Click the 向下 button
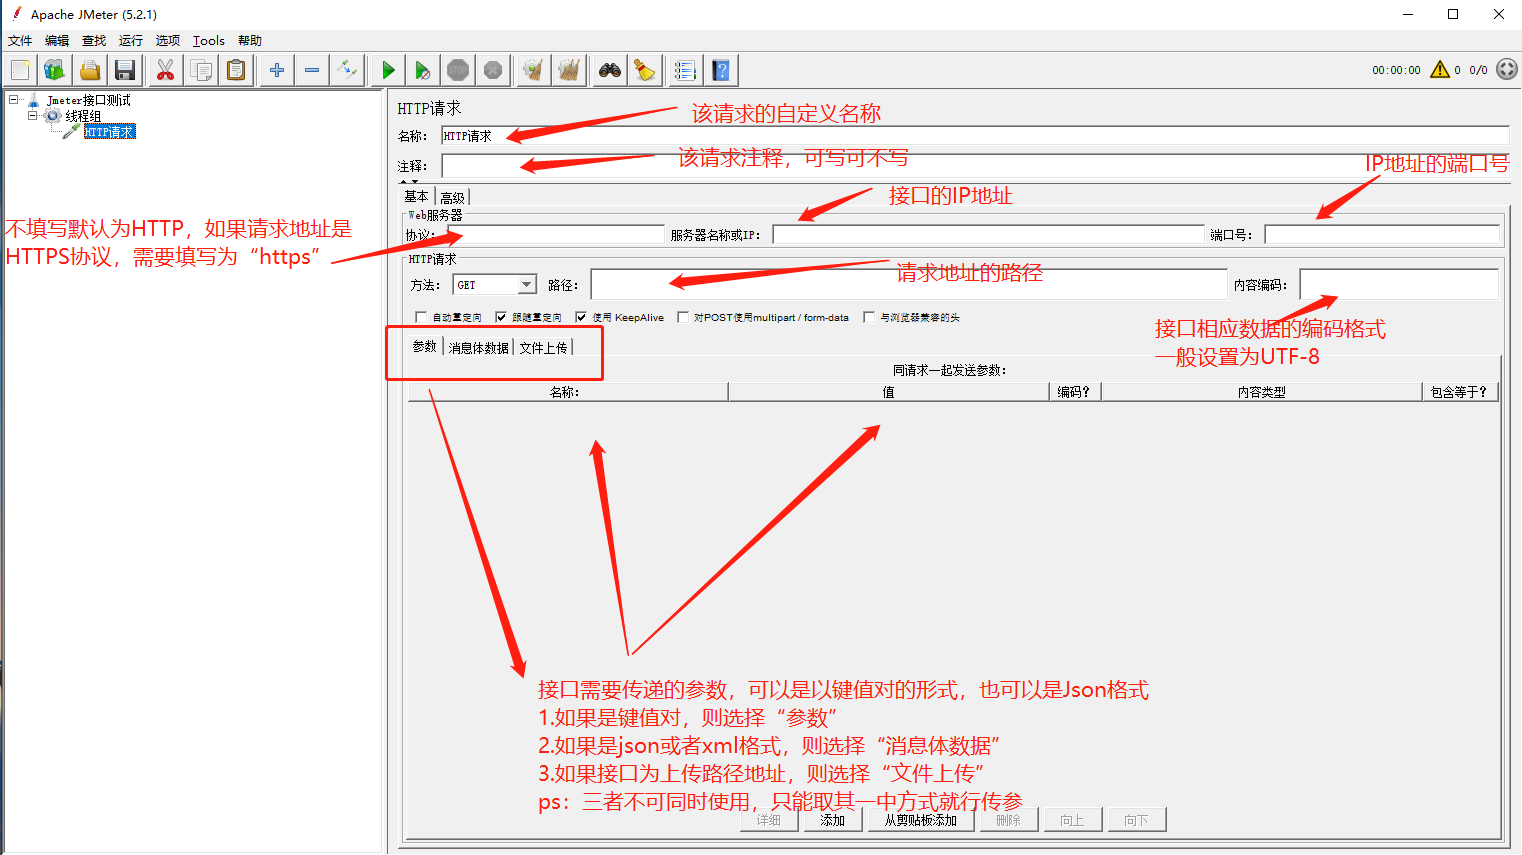 tap(1136, 820)
